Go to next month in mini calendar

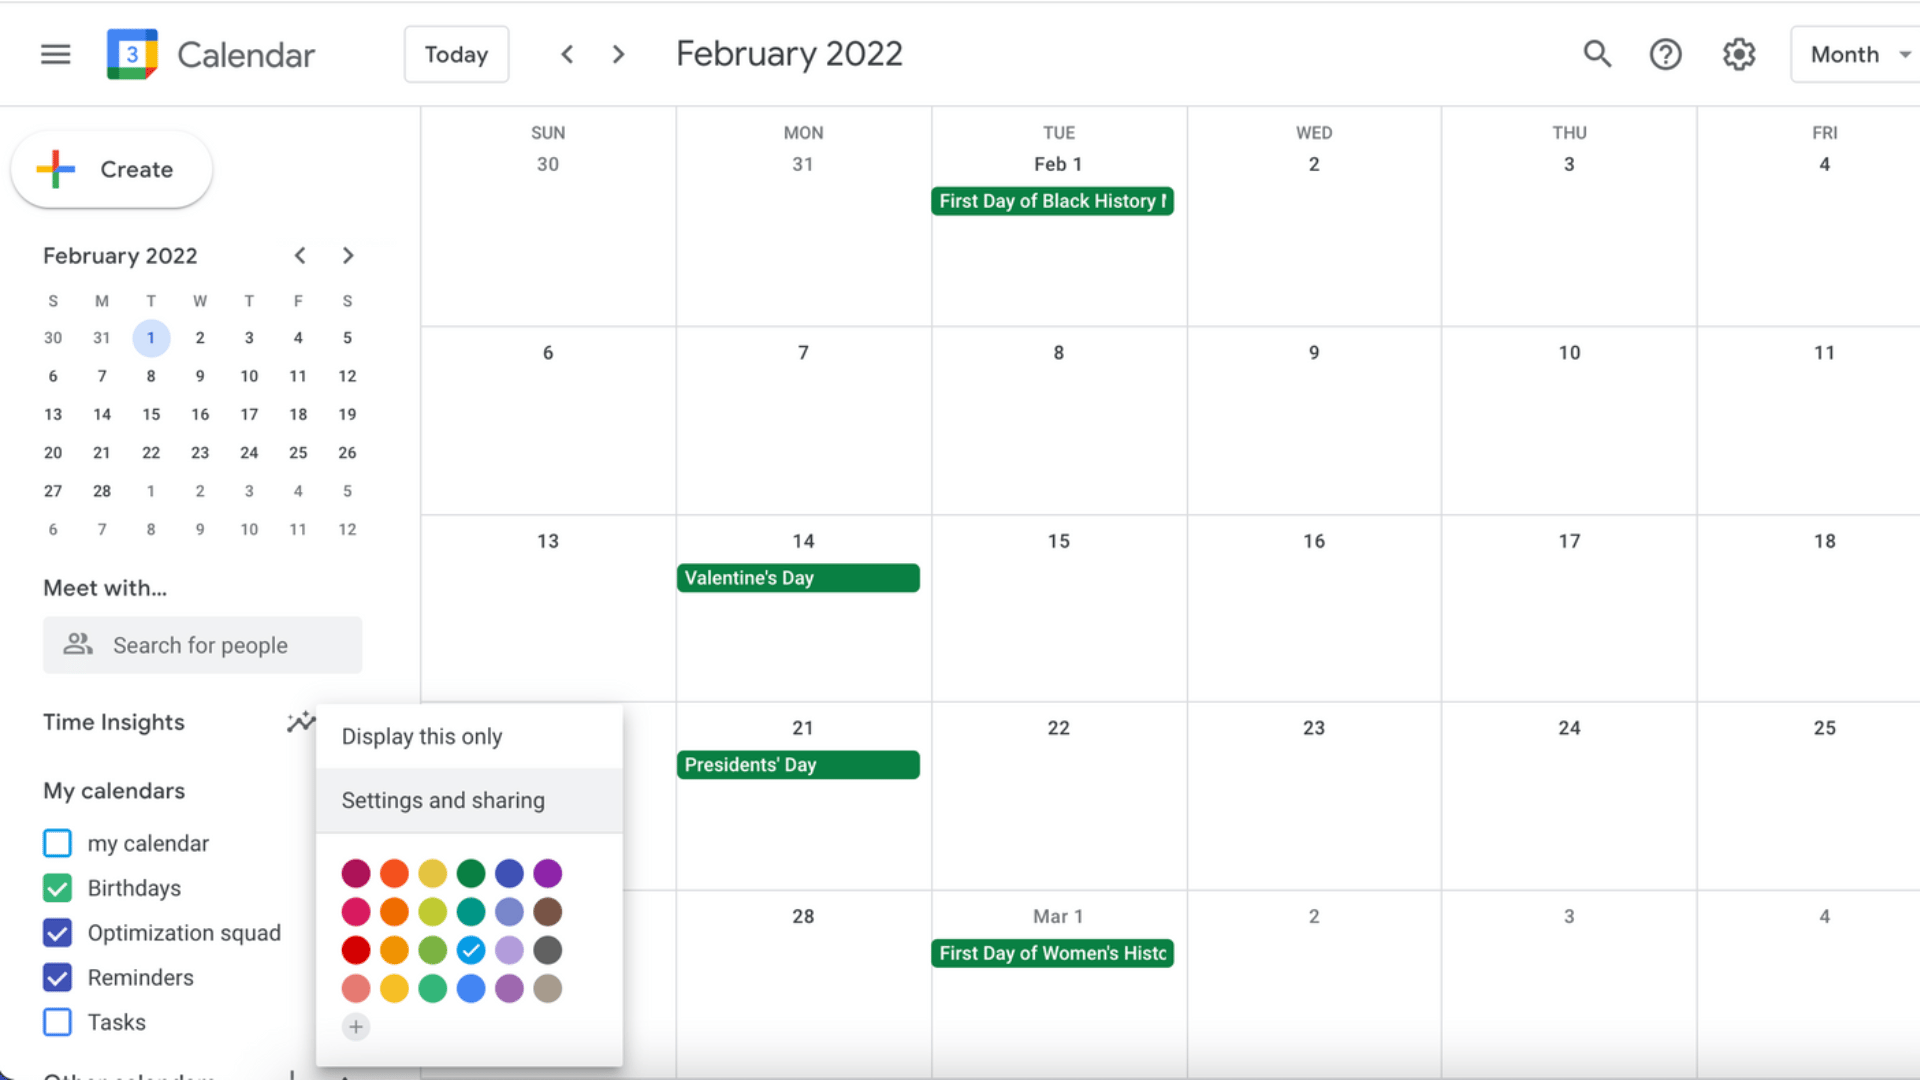tap(347, 255)
